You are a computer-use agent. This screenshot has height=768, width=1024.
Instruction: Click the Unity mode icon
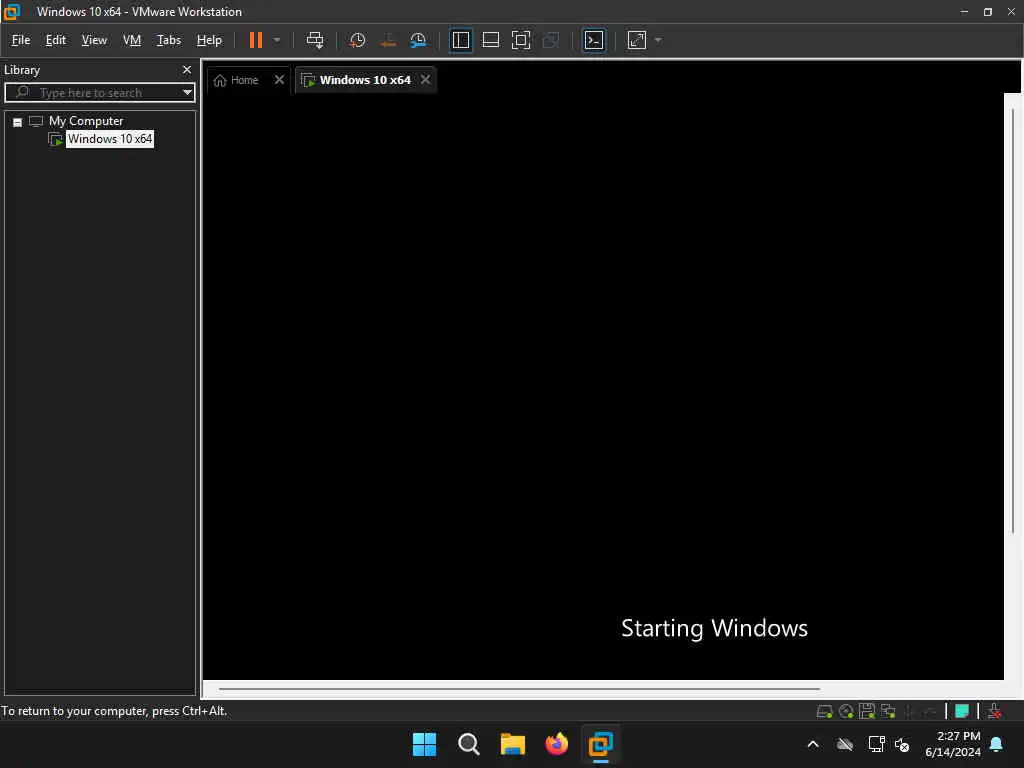point(551,40)
